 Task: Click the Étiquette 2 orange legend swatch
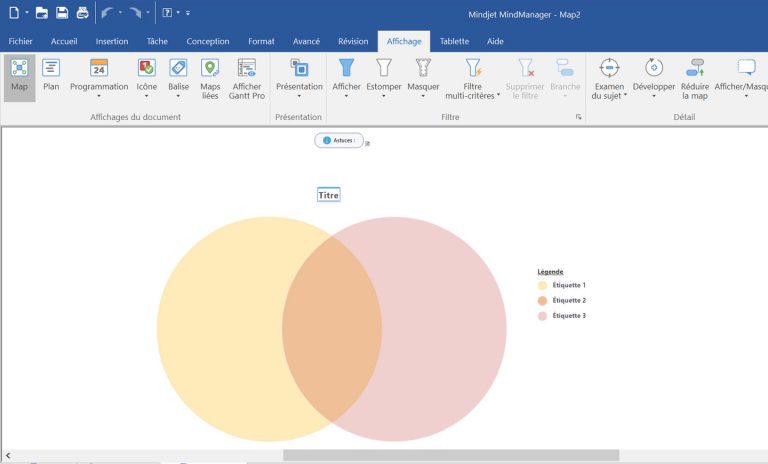(542, 300)
